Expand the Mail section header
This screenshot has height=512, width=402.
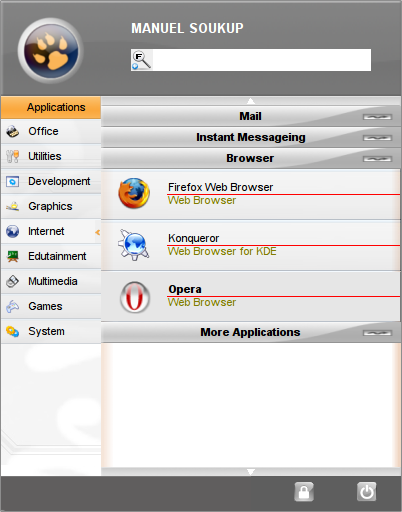(251, 116)
